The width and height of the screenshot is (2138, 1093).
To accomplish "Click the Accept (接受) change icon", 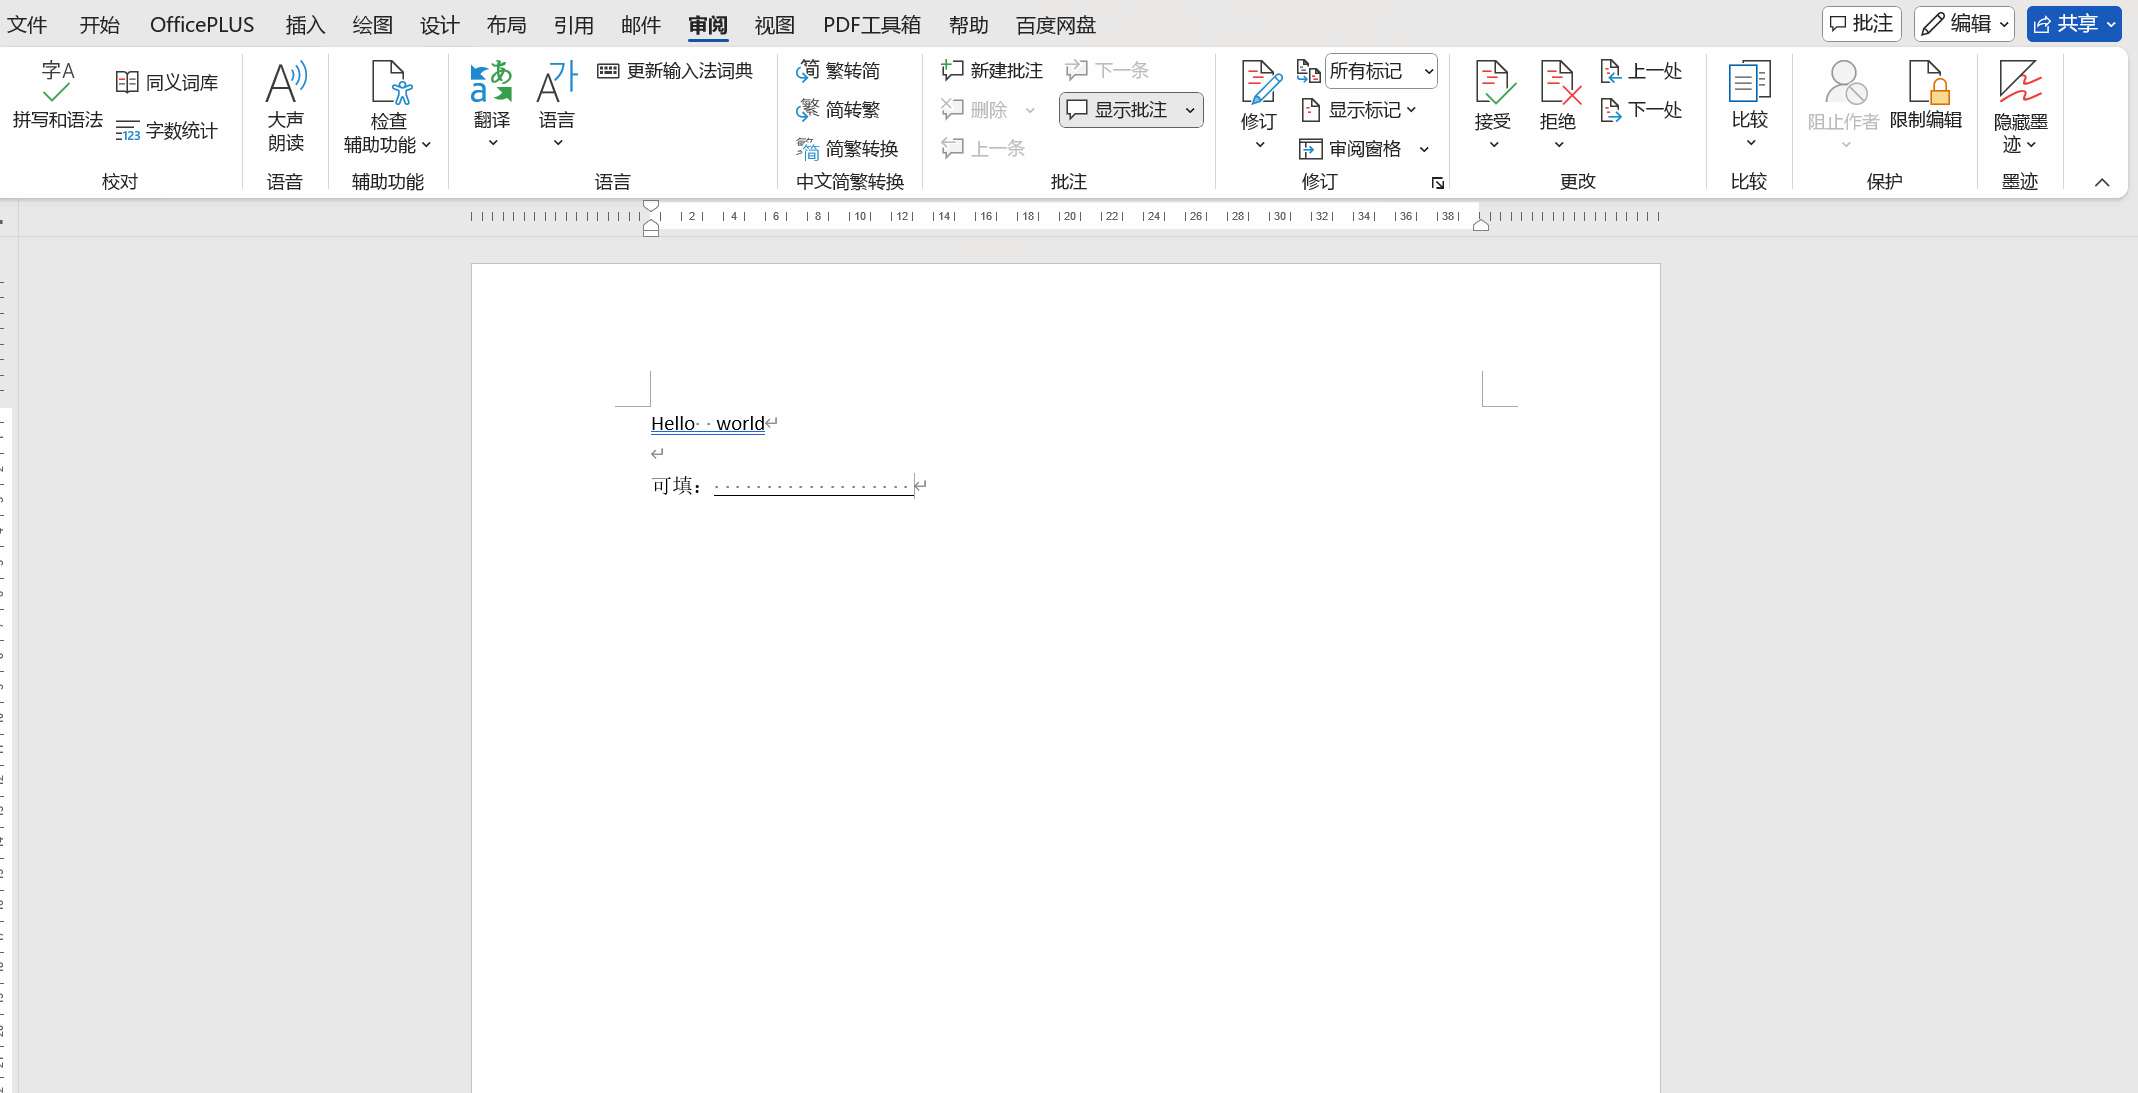I will [1492, 84].
